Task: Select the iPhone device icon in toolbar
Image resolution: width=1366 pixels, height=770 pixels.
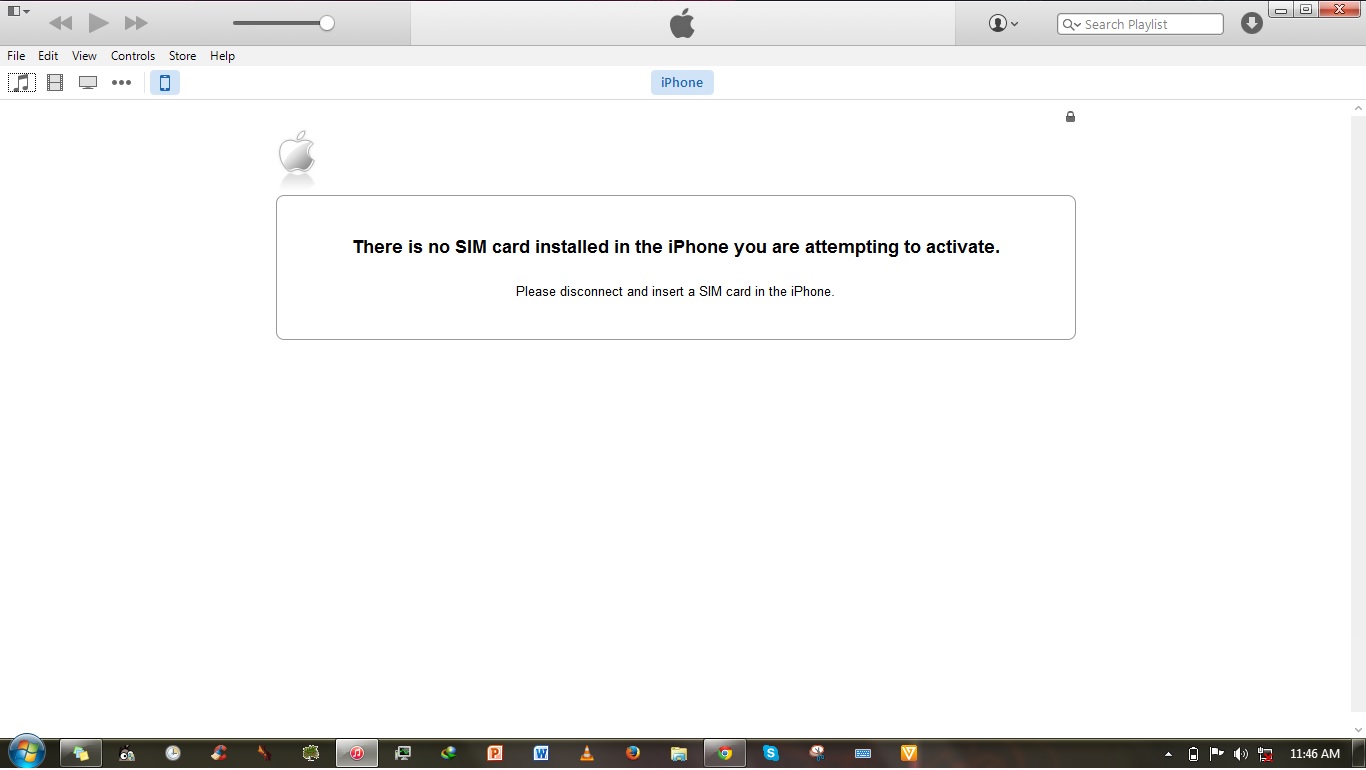Action: (165, 83)
